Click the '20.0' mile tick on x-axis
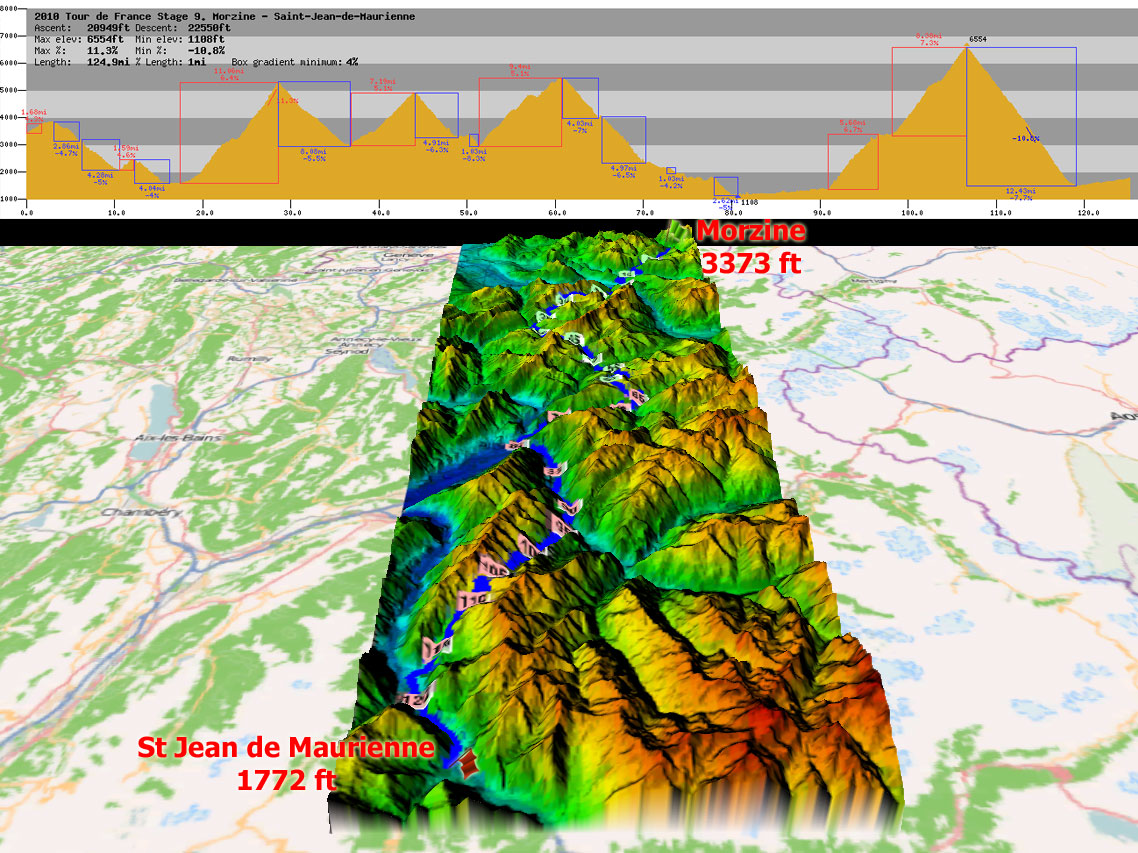 point(204,213)
